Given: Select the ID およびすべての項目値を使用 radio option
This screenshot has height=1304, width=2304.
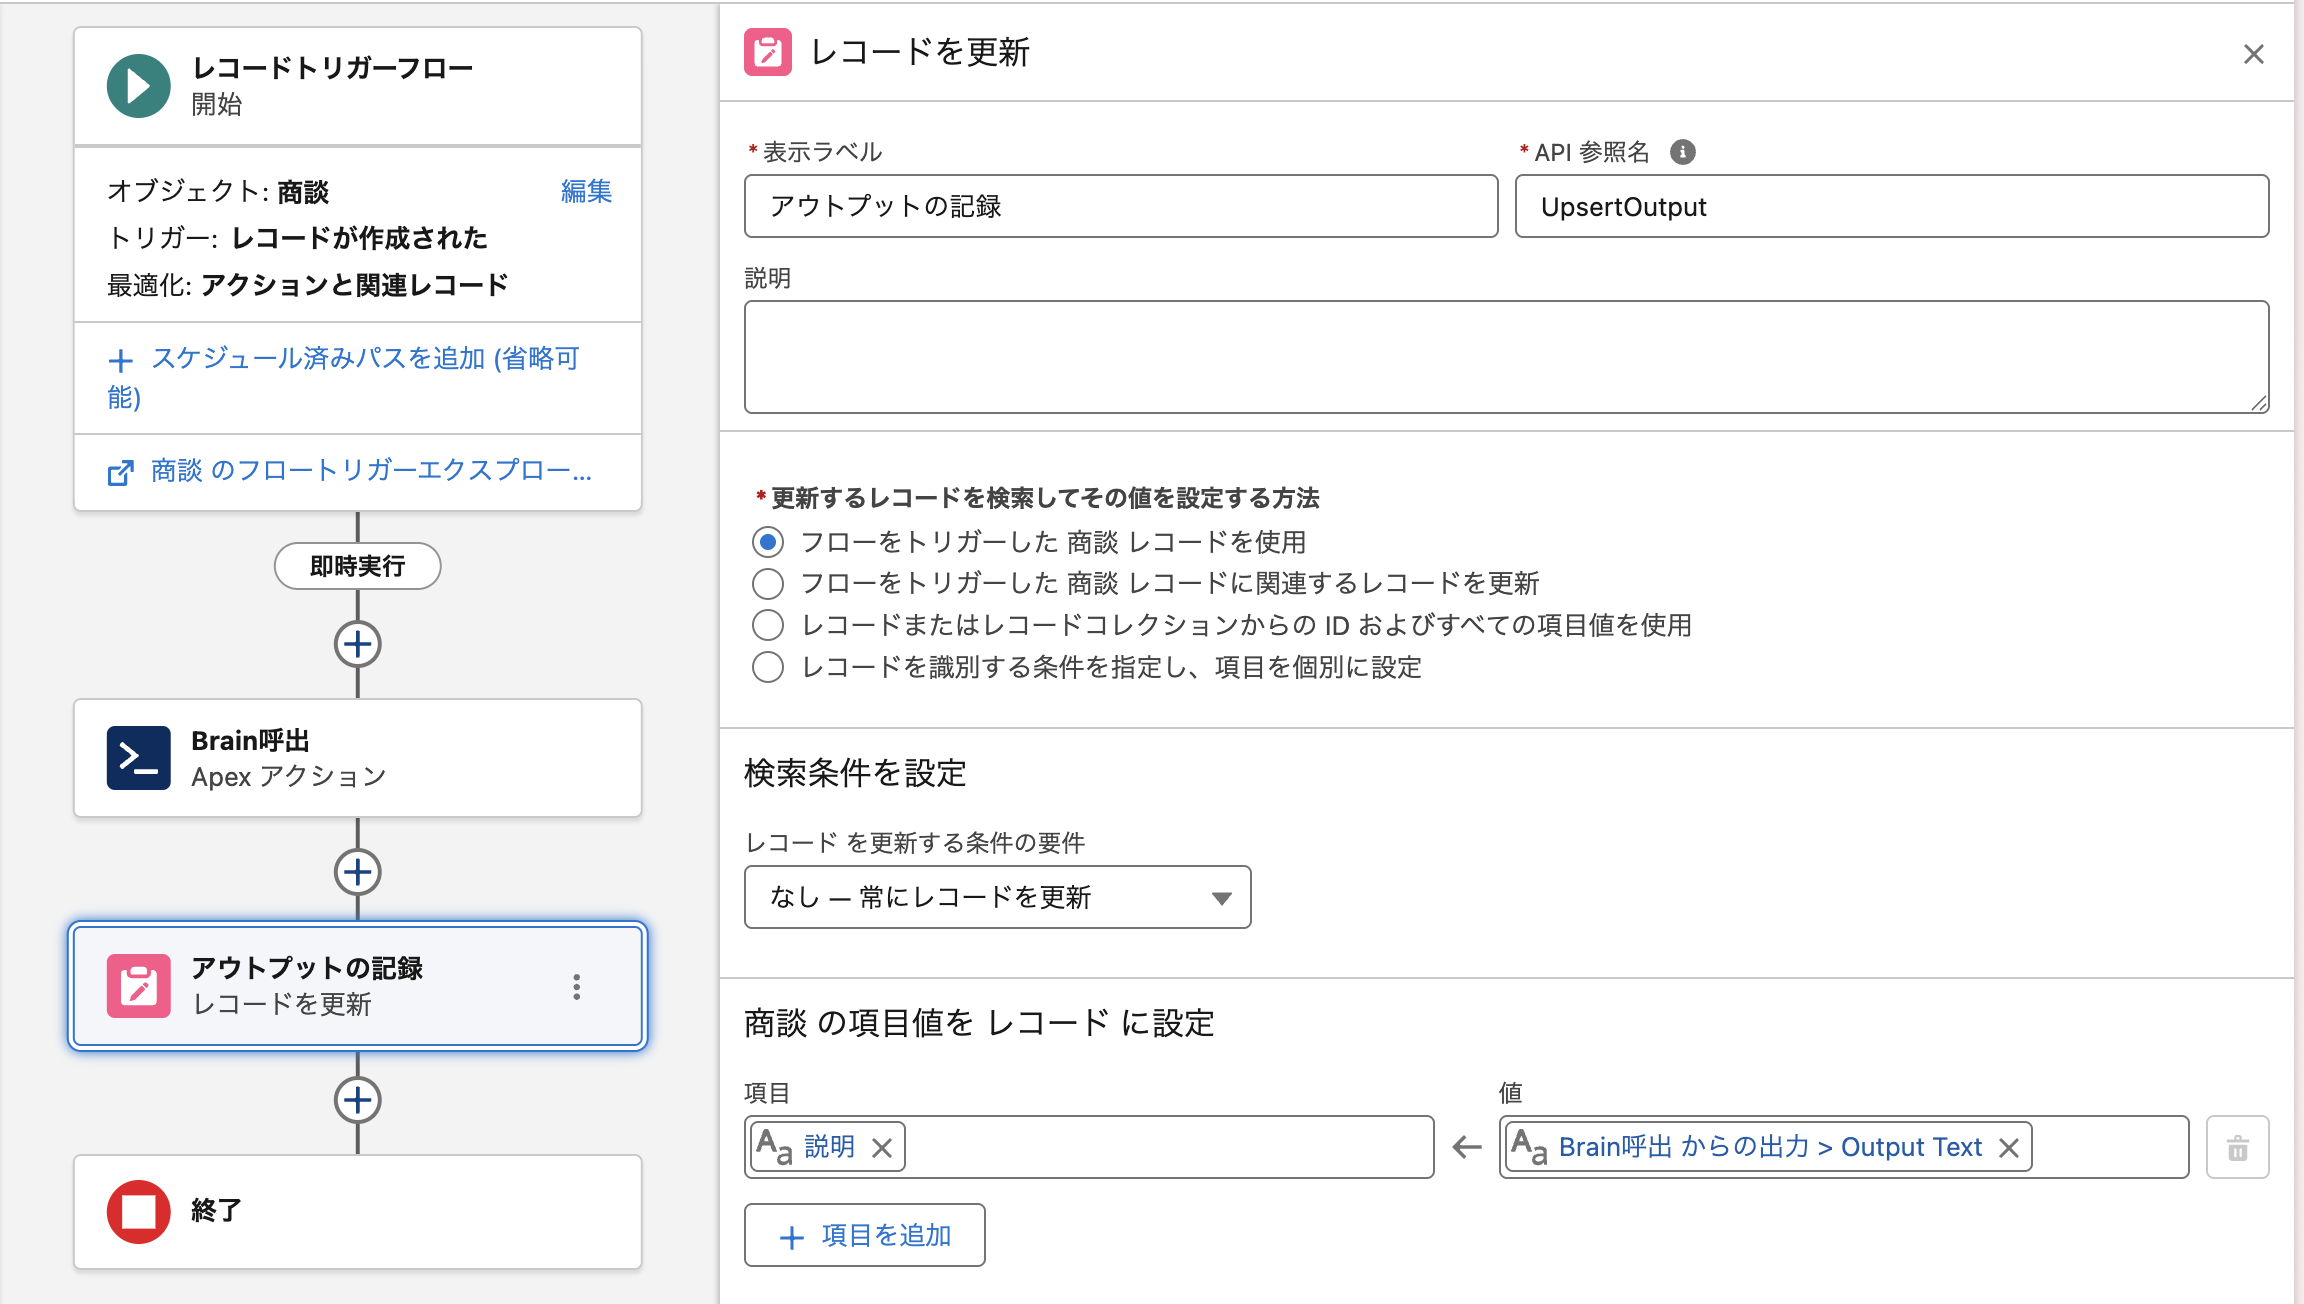Looking at the screenshot, I should coord(767,625).
